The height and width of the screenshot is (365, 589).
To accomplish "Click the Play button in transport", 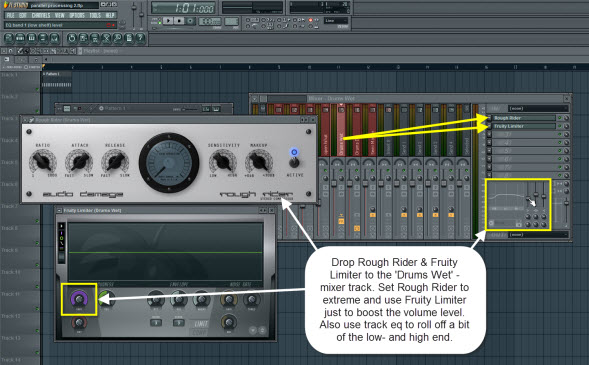I will click(x=168, y=21).
